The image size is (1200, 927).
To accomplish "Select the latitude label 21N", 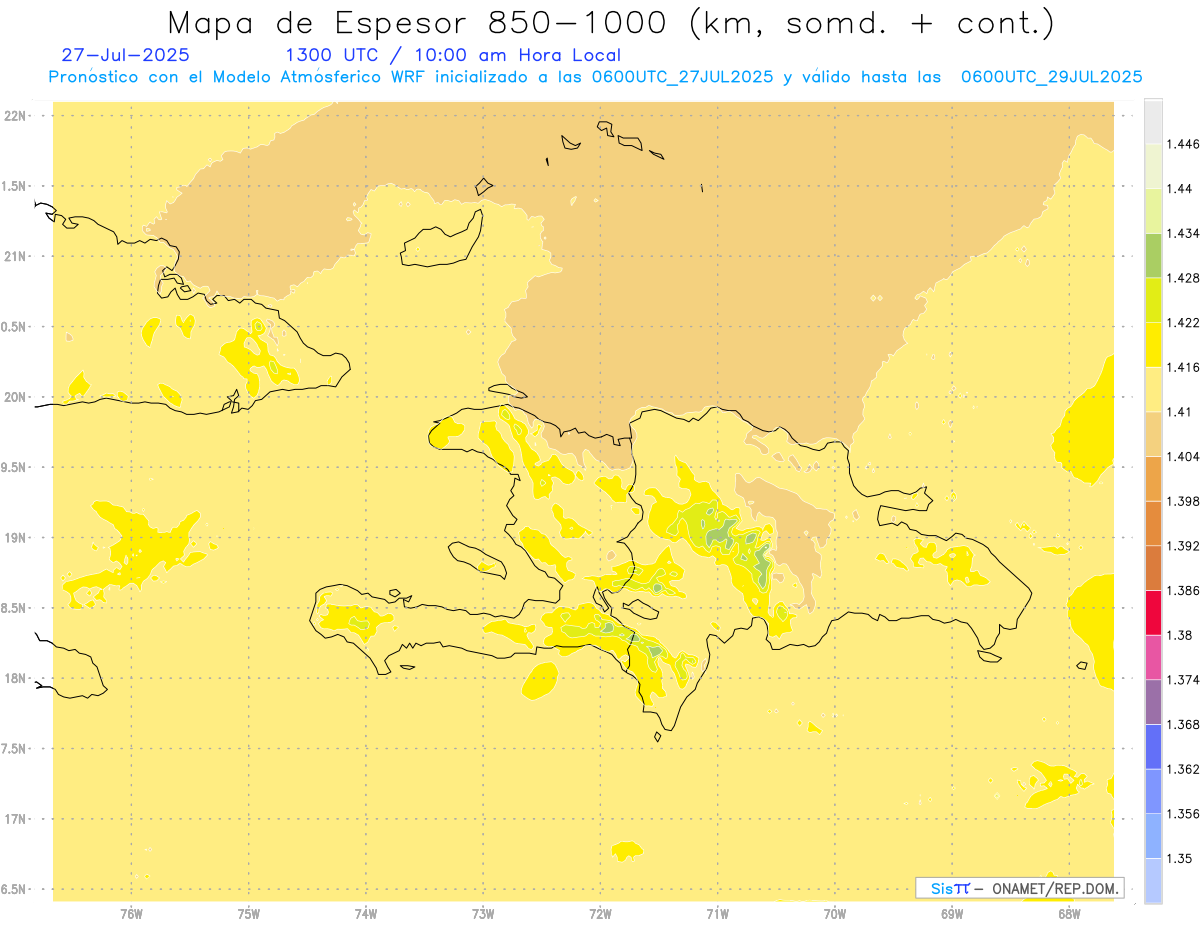I will tap(16, 256).
